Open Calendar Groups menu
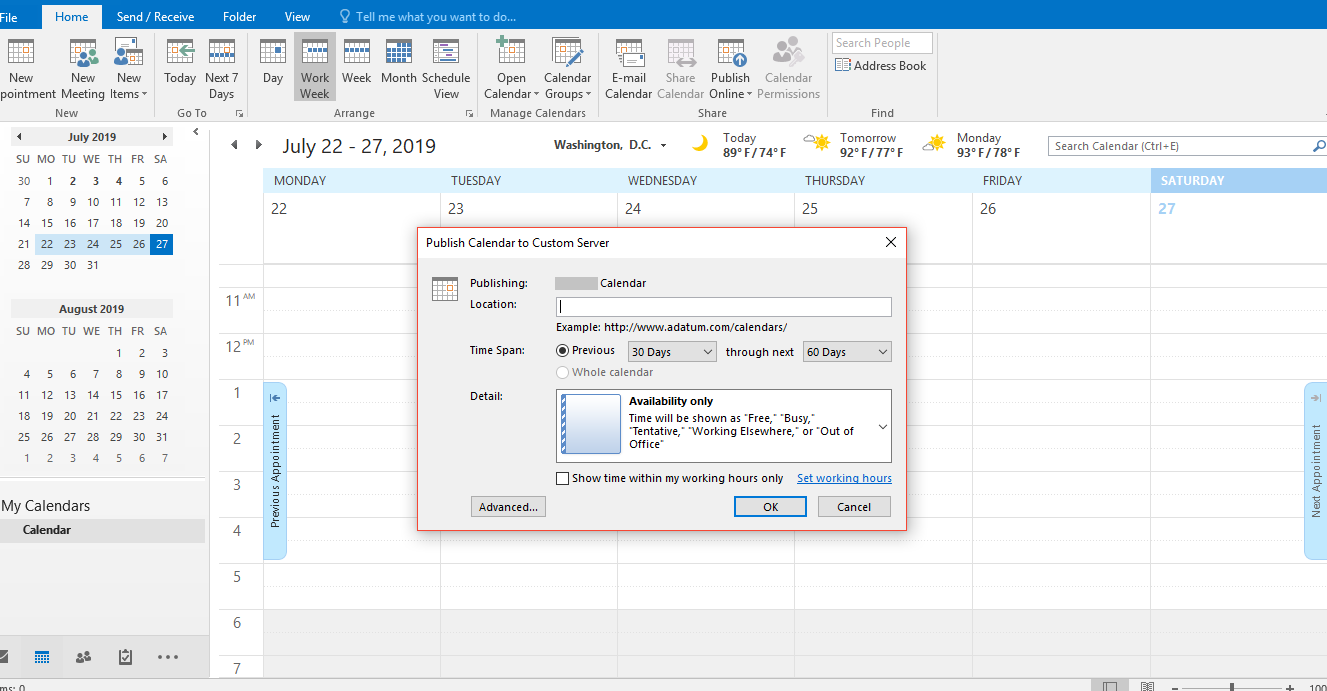1327x691 pixels. click(x=567, y=68)
